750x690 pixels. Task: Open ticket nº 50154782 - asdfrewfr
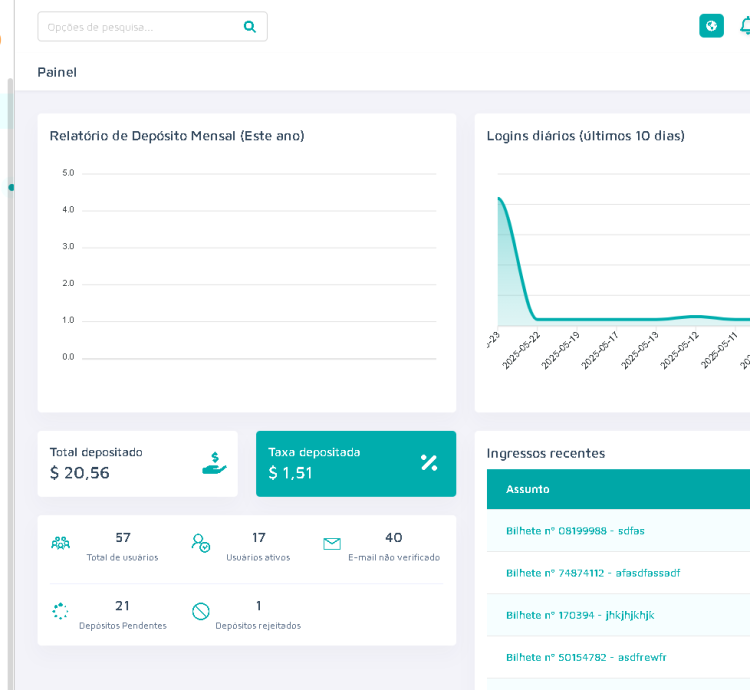tap(586, 657)
